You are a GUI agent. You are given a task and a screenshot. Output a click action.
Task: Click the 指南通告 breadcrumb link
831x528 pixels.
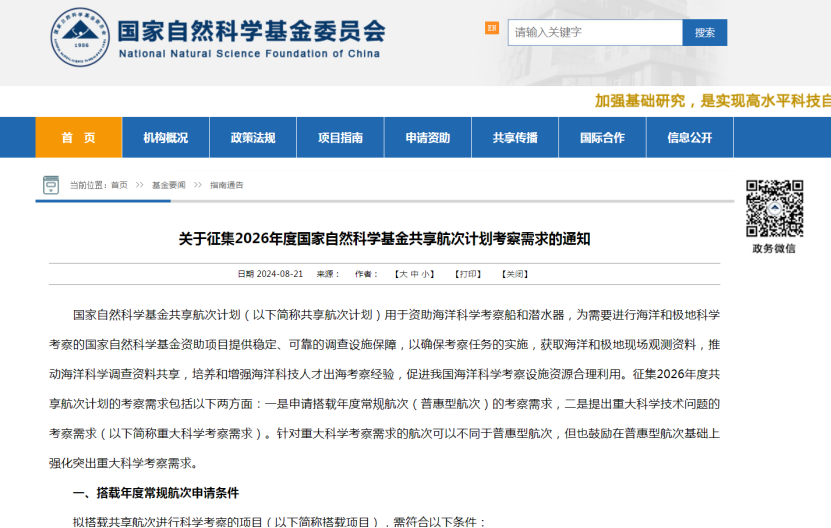(x=226, y=185)
